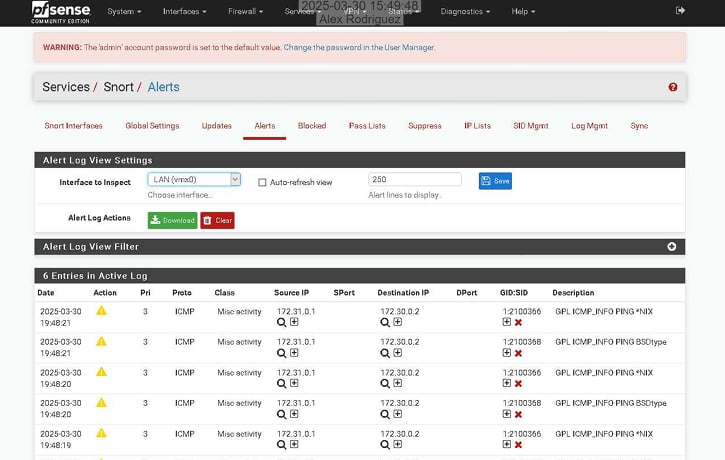Click warning triangle for 19:48:19 PING *NIX alert
This screenshot has height=460, width=725.
101,433
